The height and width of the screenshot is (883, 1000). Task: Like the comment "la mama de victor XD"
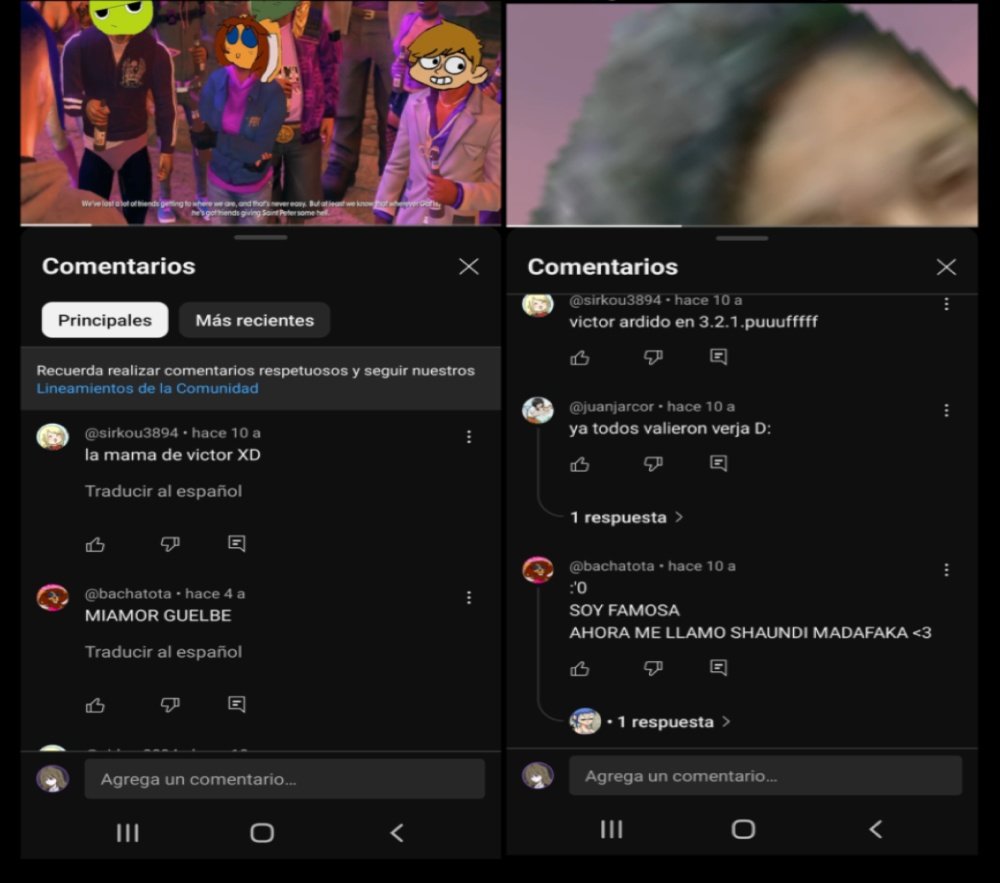click(x=95, y=544)
